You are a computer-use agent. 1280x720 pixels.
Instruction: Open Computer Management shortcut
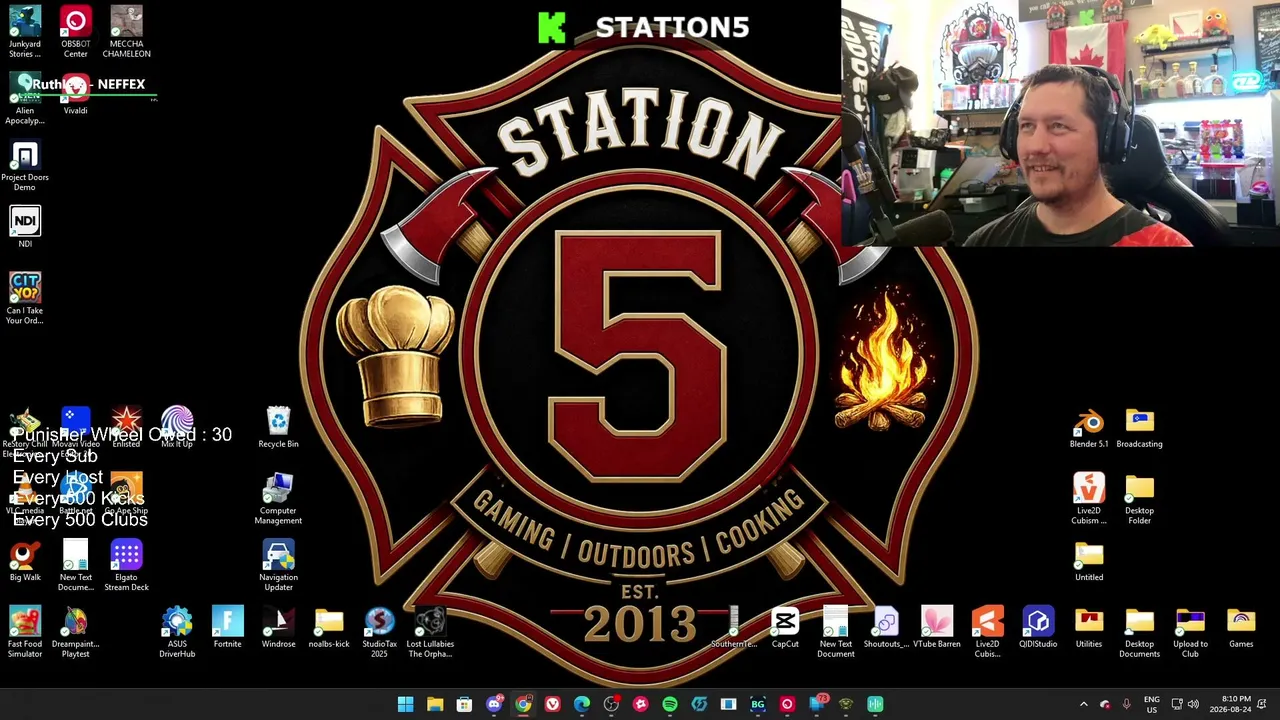(278, 499)
